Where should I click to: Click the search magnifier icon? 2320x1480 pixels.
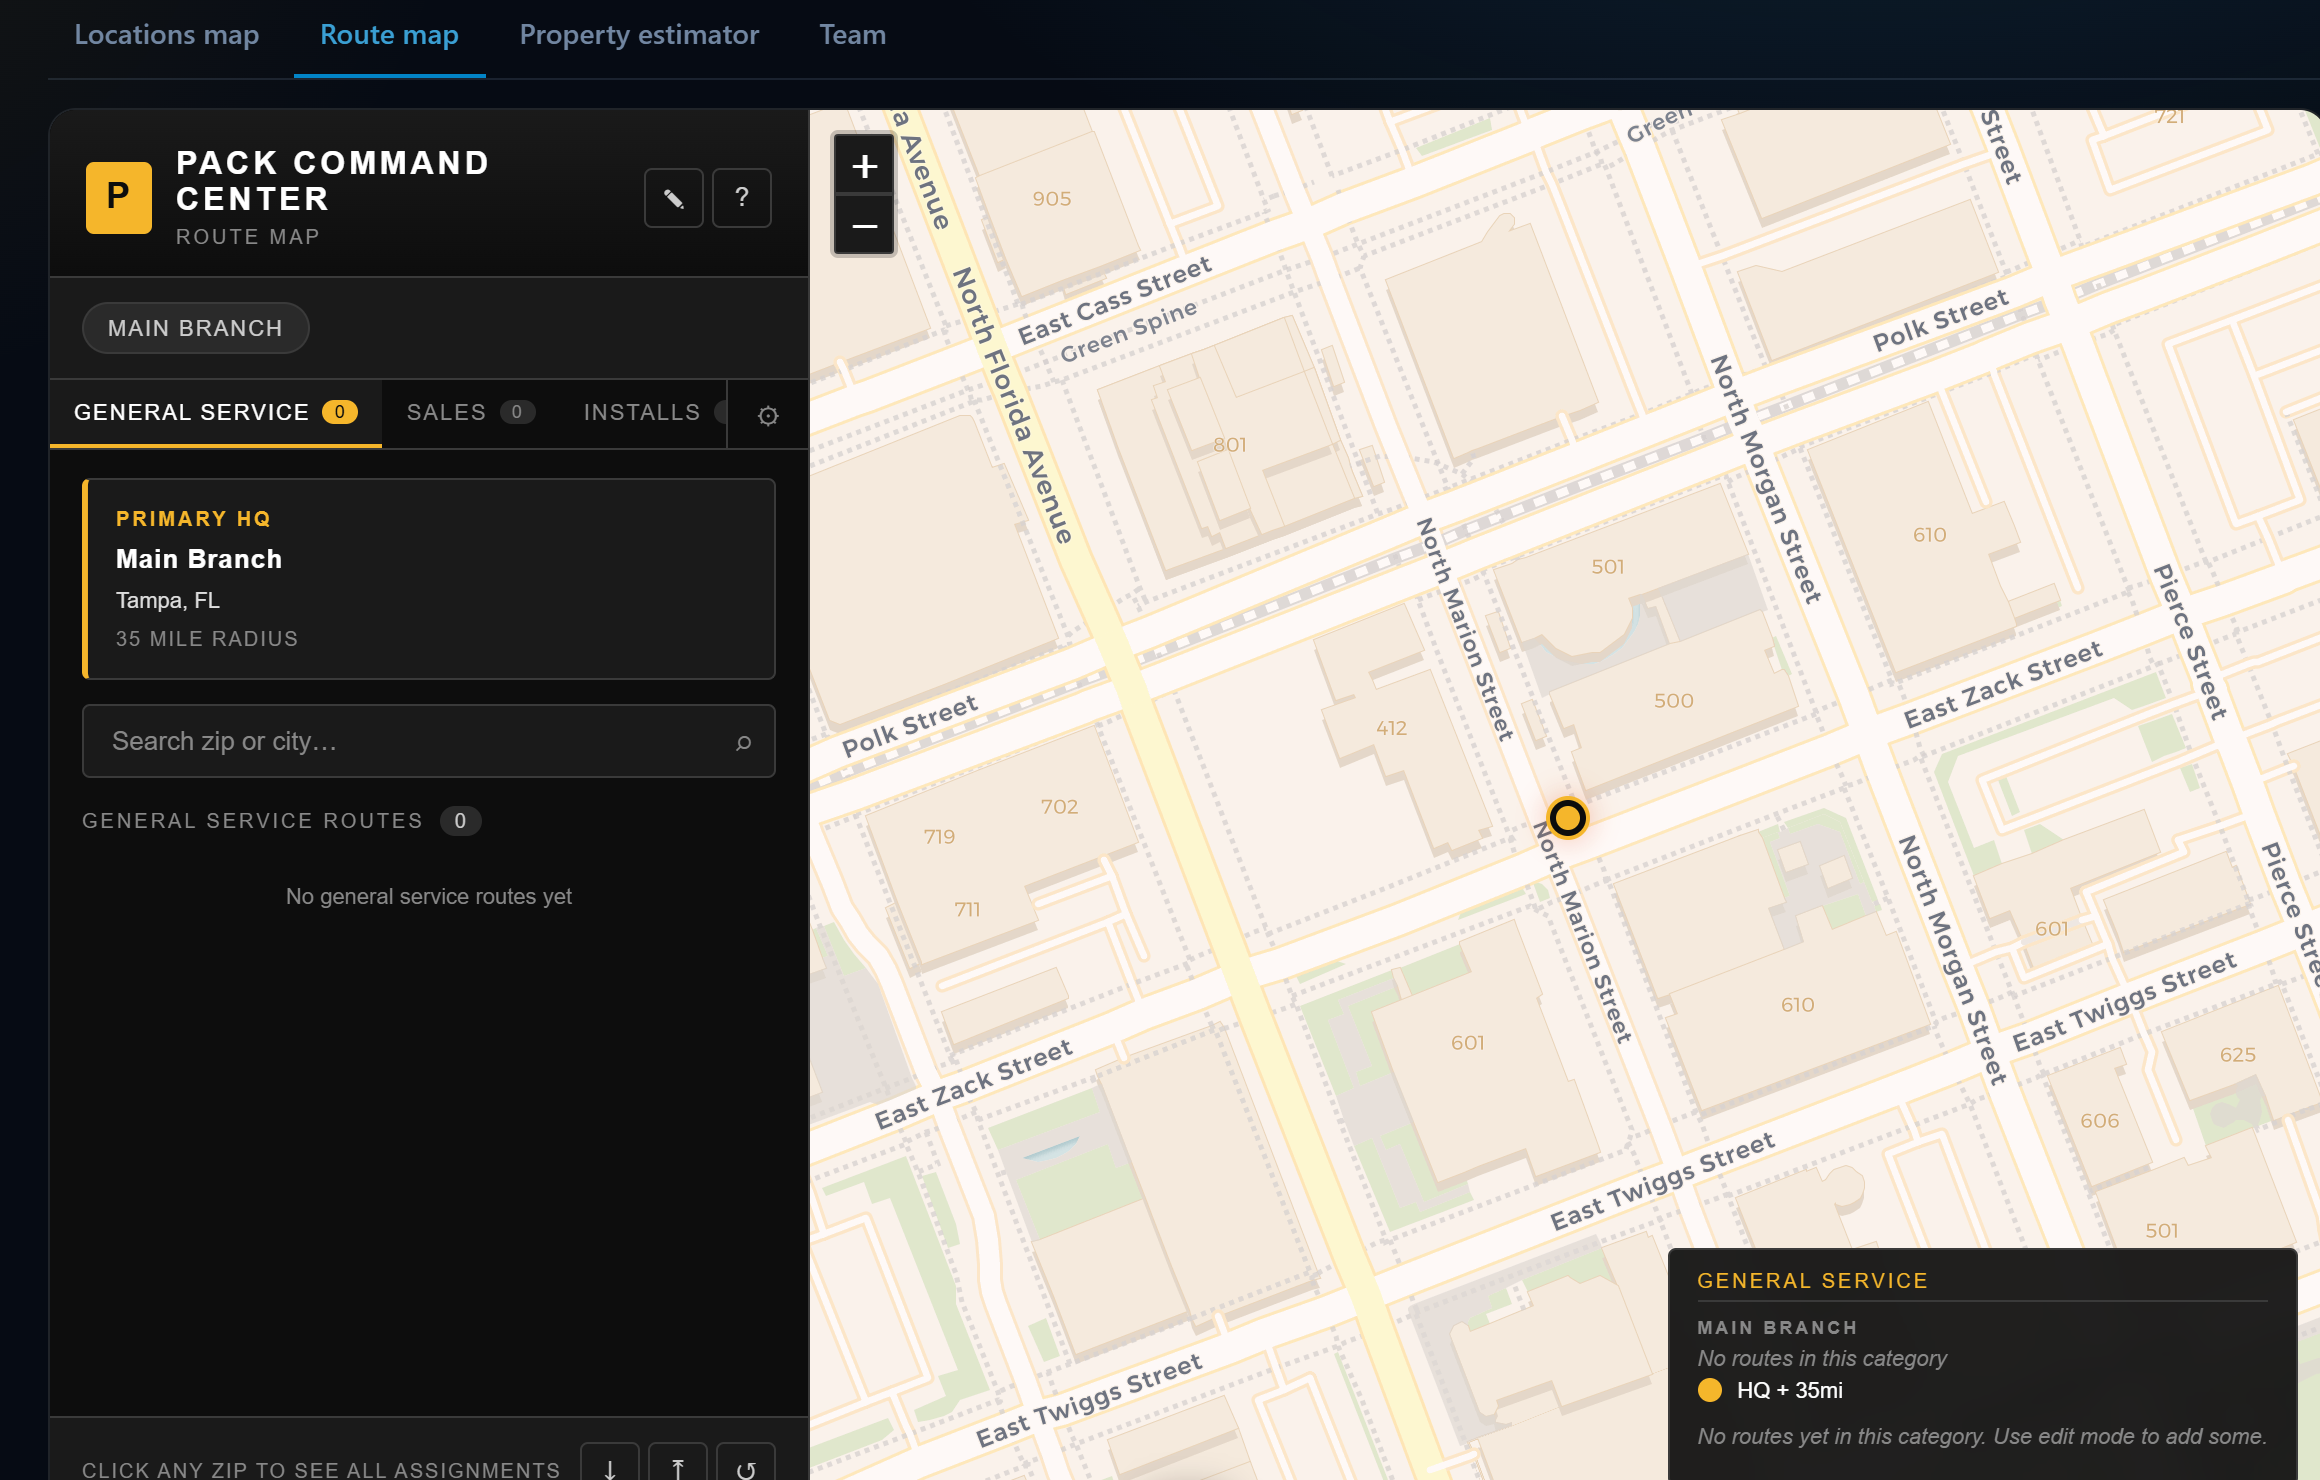click(743, 742)
